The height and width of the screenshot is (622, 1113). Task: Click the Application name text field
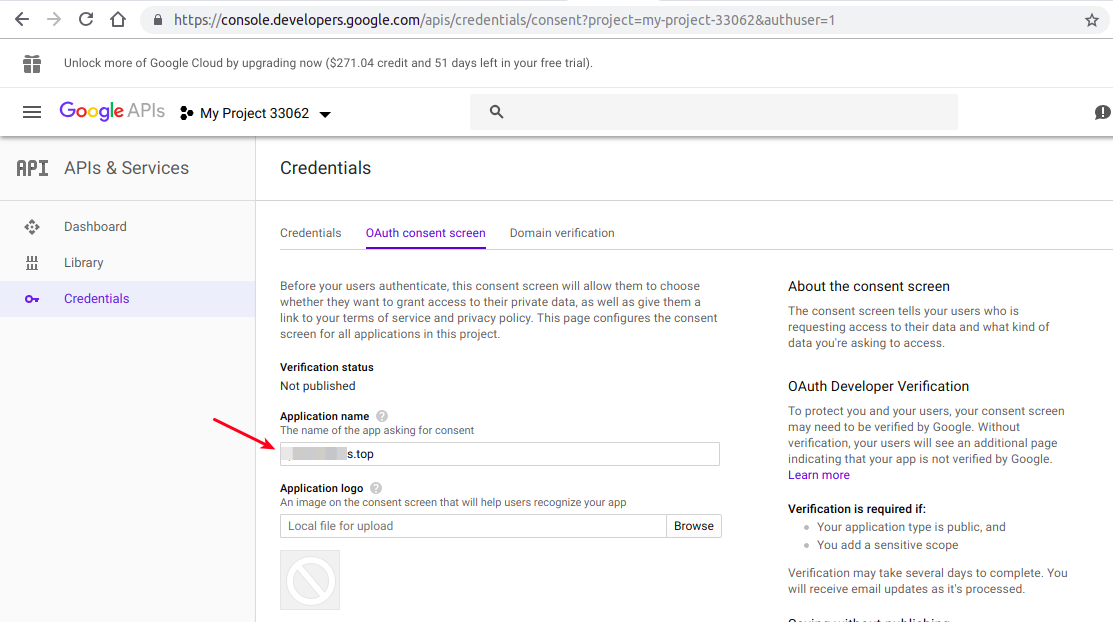pos(500,454)
